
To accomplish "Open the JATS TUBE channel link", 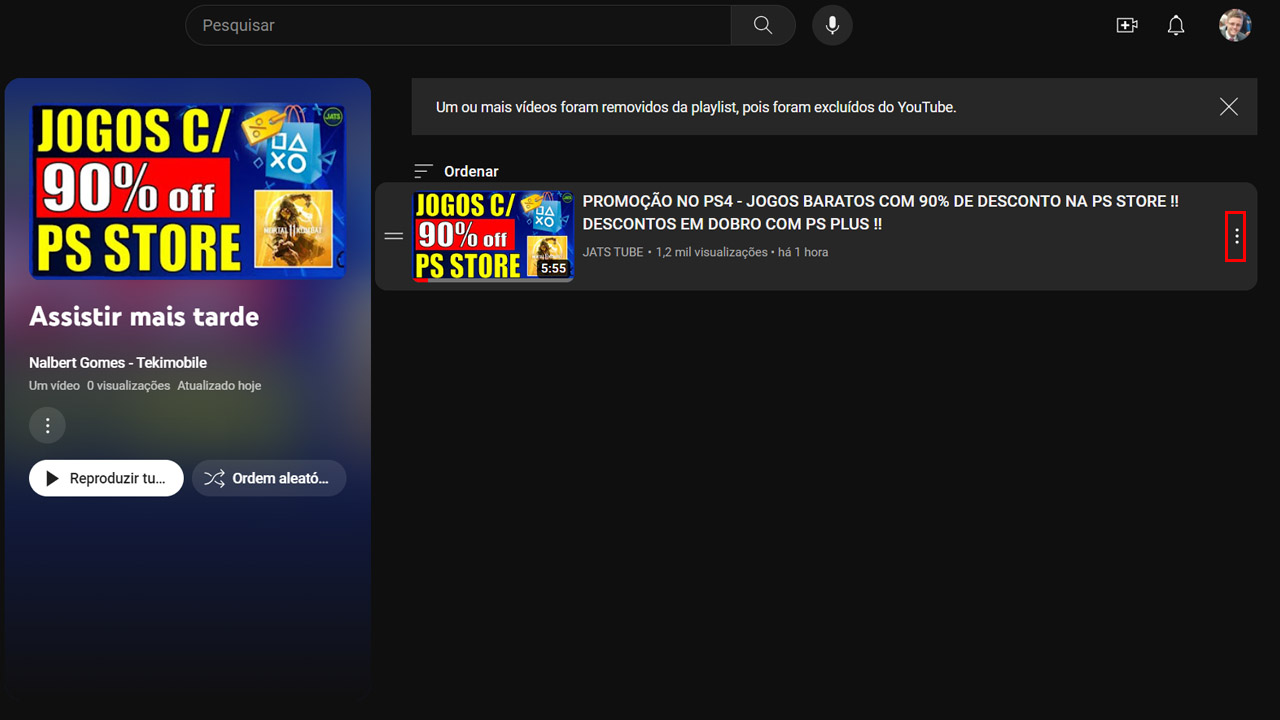I will pos(613,252).
